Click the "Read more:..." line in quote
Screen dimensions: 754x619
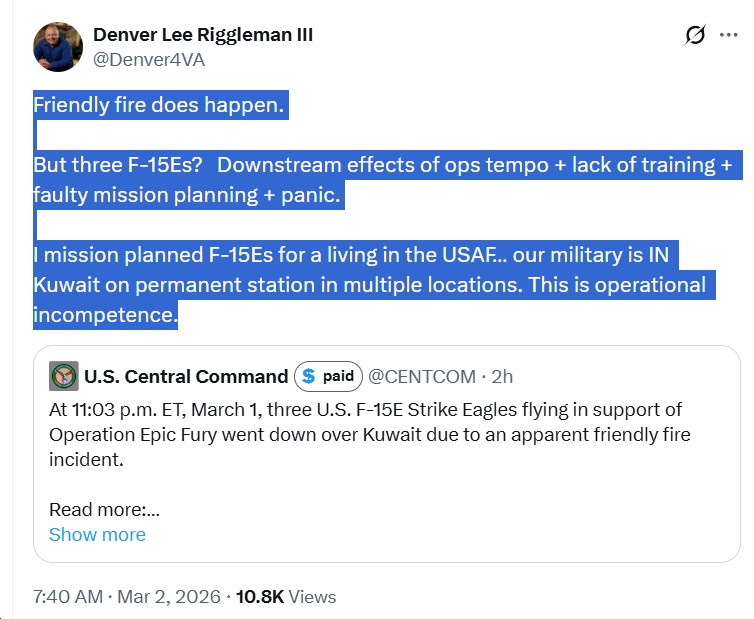104,510
